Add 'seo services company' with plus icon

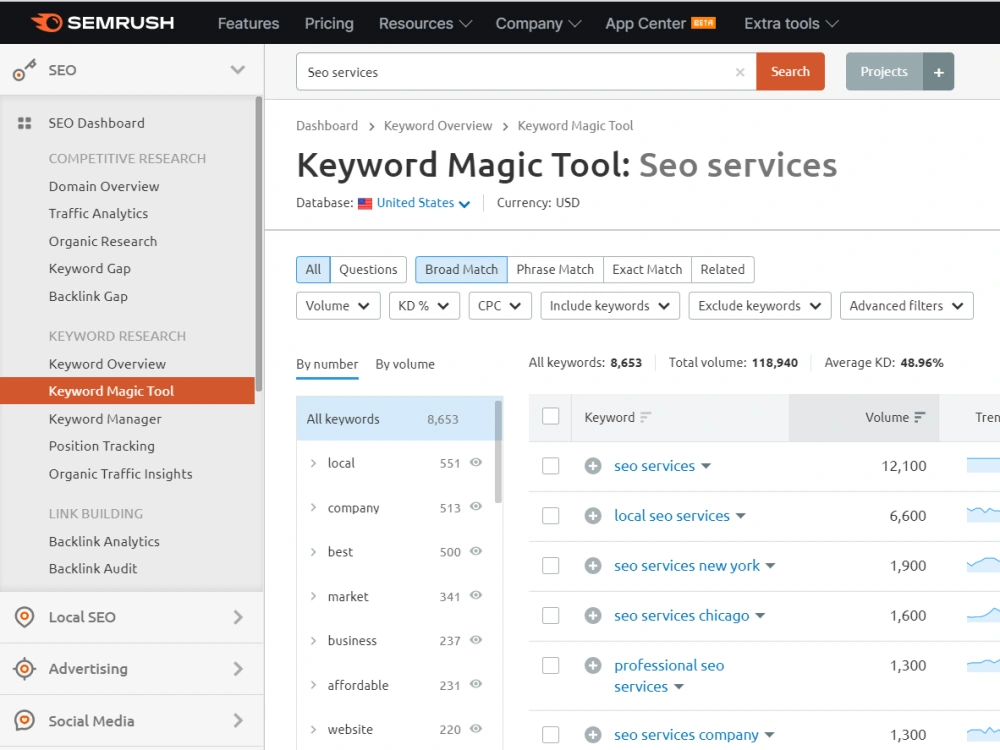click(x=592, y=735)
